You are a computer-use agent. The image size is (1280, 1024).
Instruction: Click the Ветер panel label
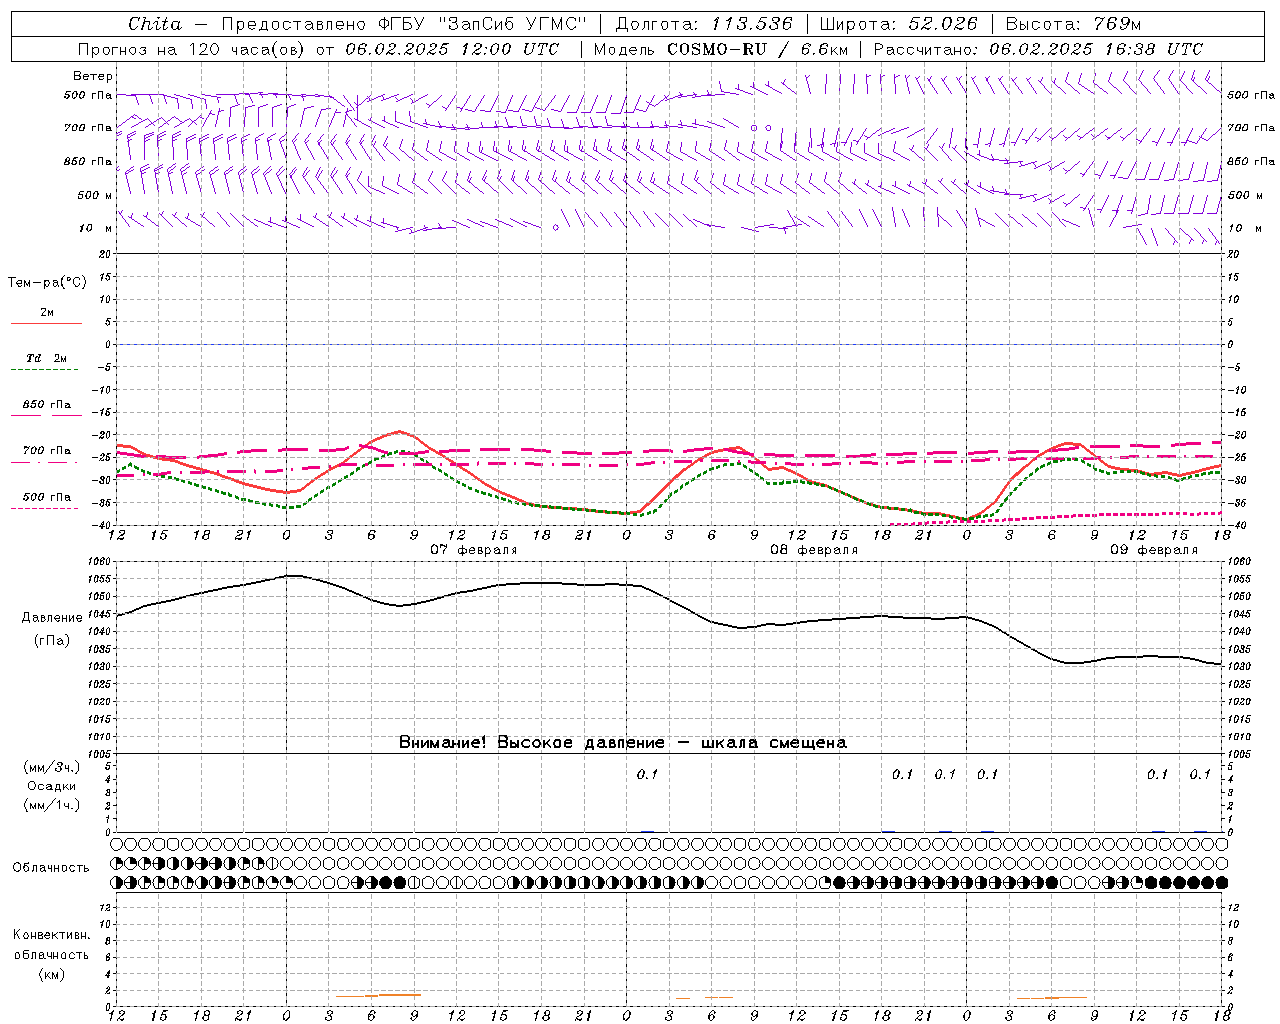click(x=93, y=76)
